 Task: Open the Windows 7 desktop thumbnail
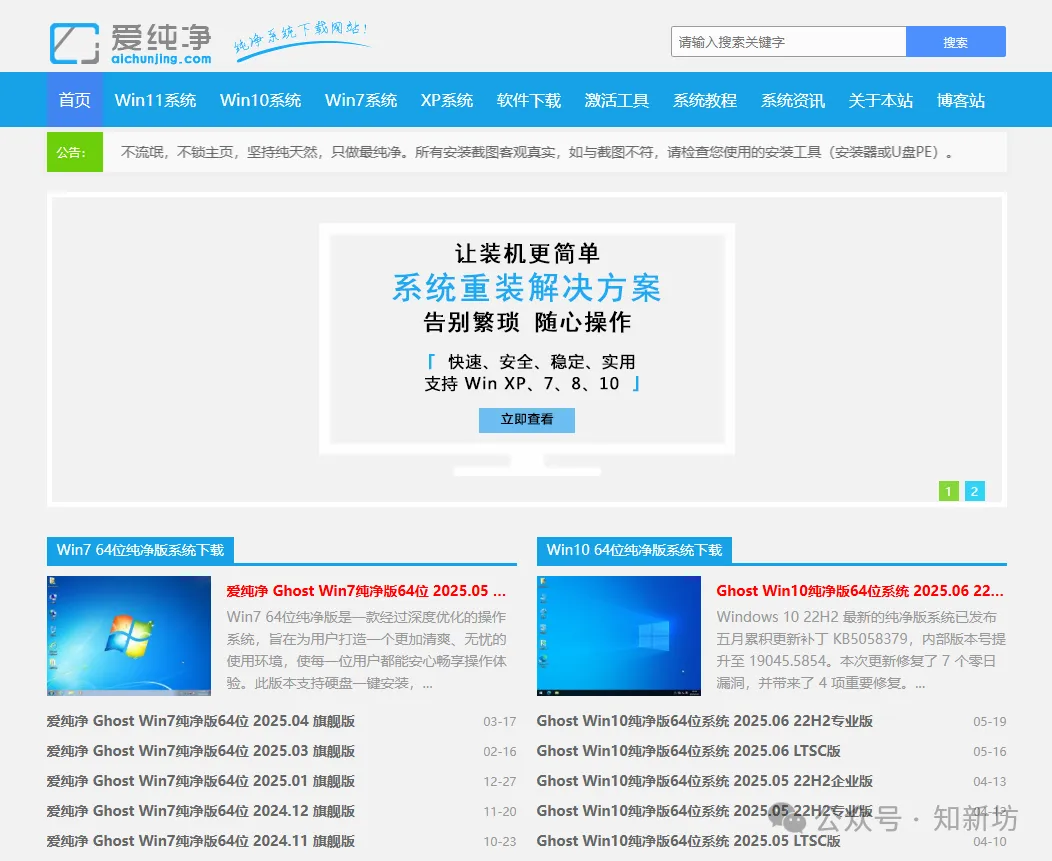point(129,635)
